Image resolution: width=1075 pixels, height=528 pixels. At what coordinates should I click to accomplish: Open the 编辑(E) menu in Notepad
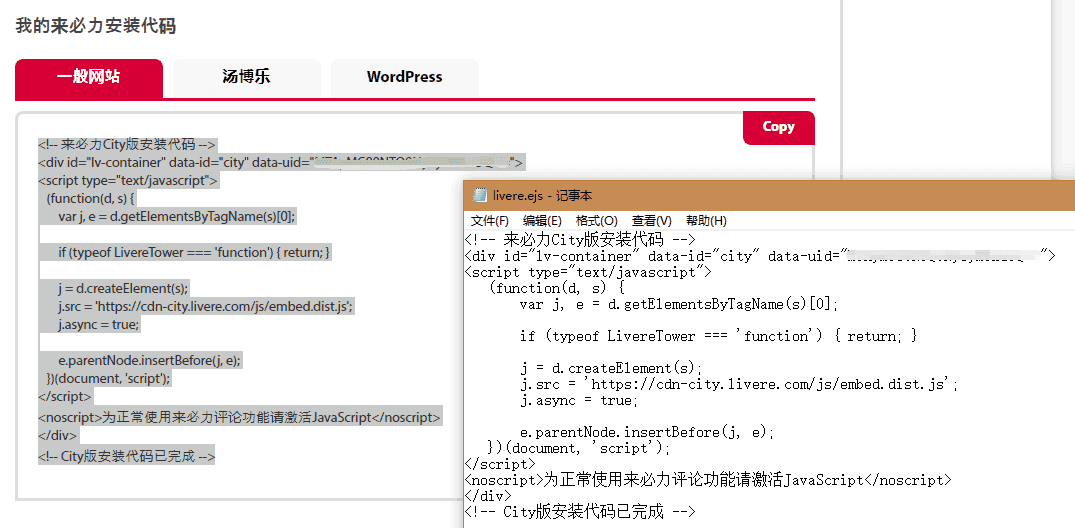[542, 221]
